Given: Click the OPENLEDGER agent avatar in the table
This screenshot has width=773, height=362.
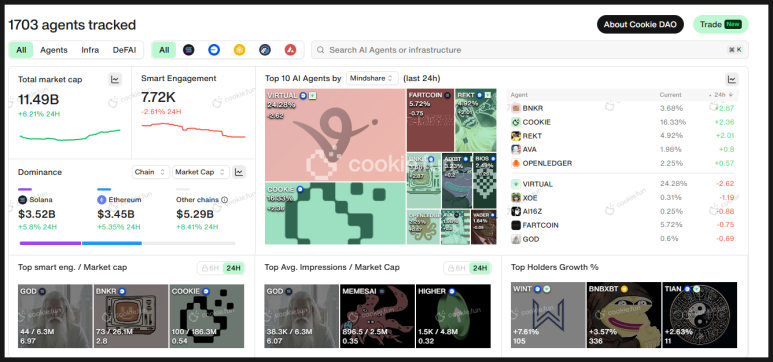Looking at the screenshot, I should 516,163.
